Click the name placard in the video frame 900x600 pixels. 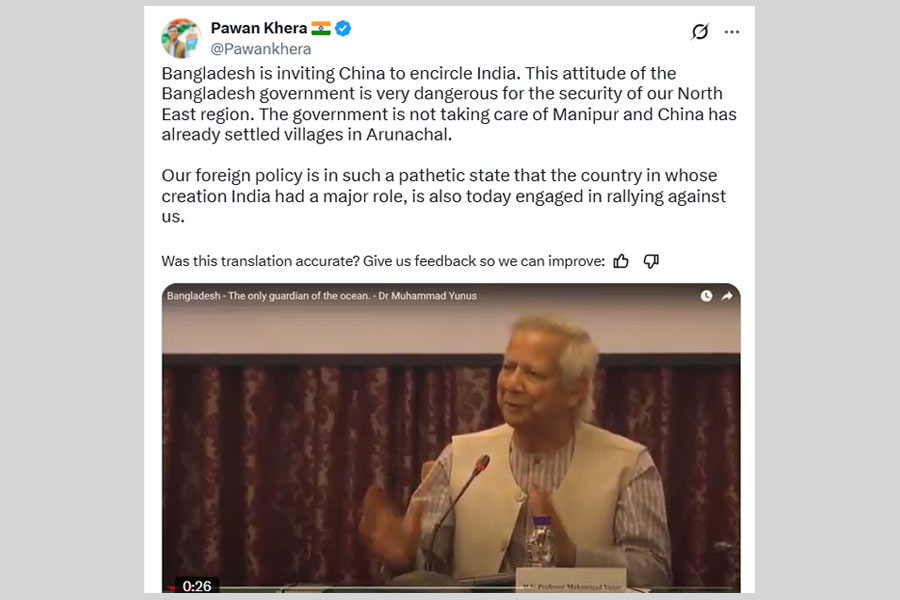tap(571, 580)
